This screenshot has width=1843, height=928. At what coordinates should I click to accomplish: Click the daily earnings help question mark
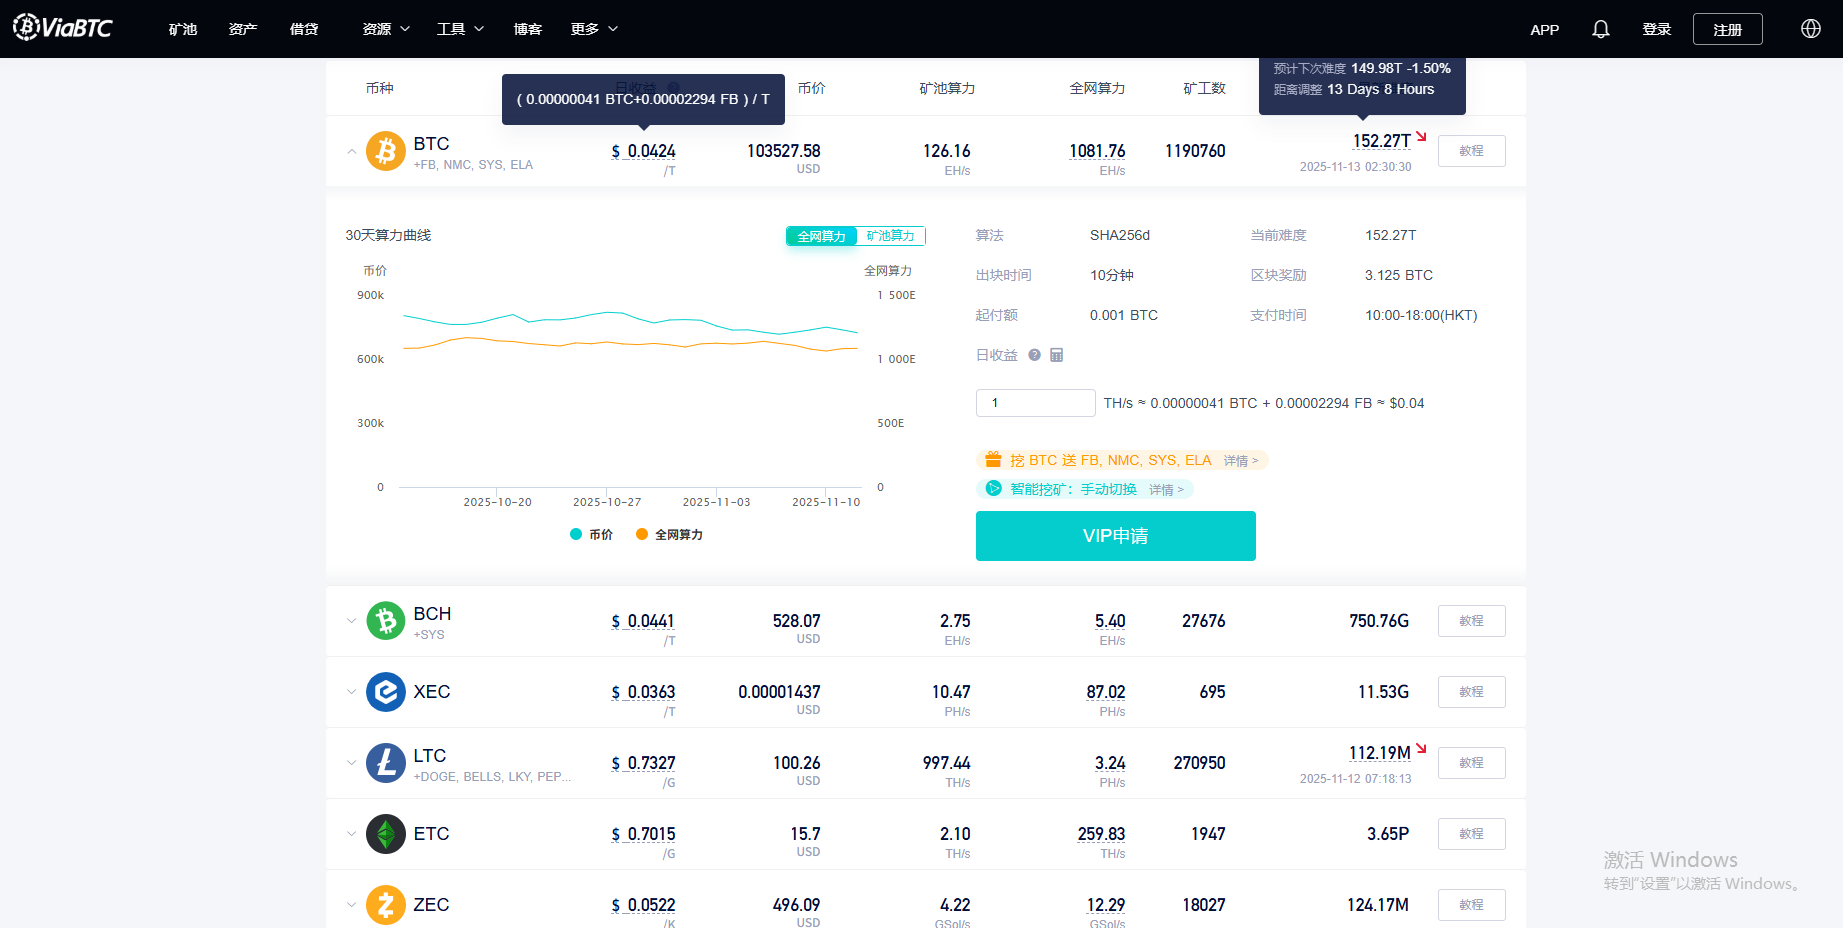click(x=1034, y=355)
